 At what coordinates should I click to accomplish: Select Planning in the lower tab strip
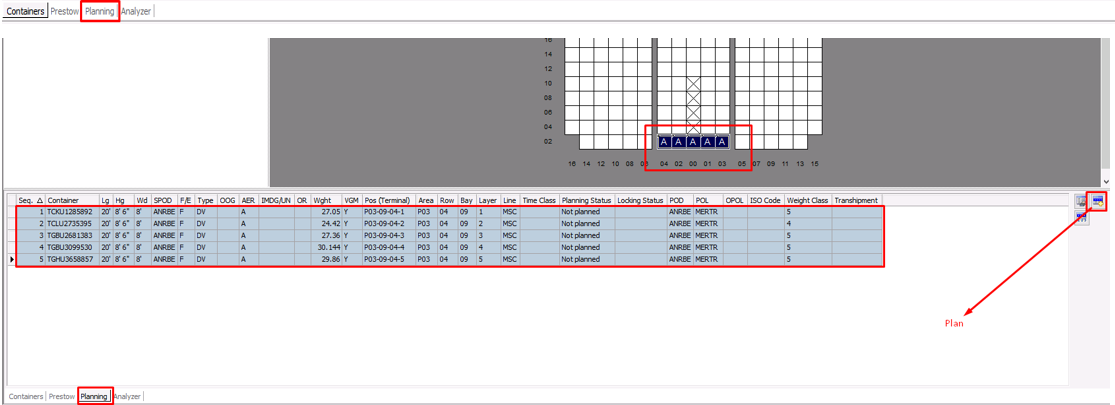point(95,396)
